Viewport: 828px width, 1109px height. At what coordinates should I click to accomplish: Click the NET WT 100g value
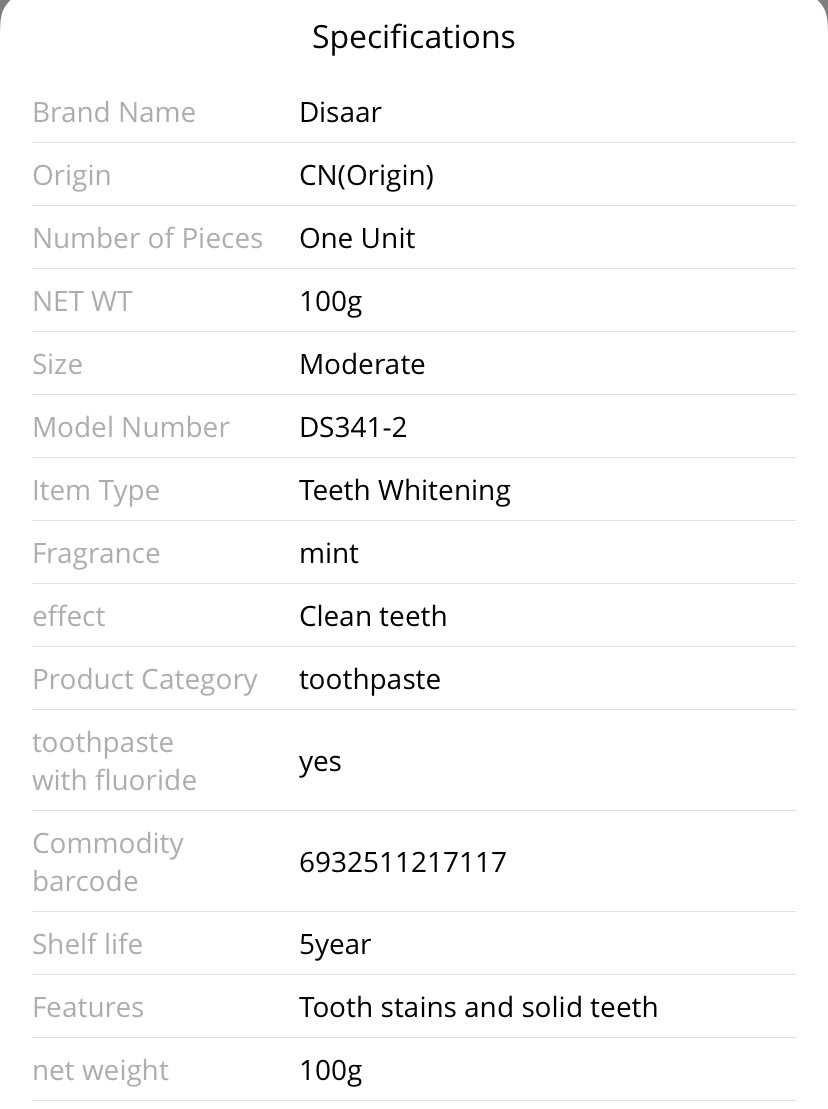click(x=331, y=302)
